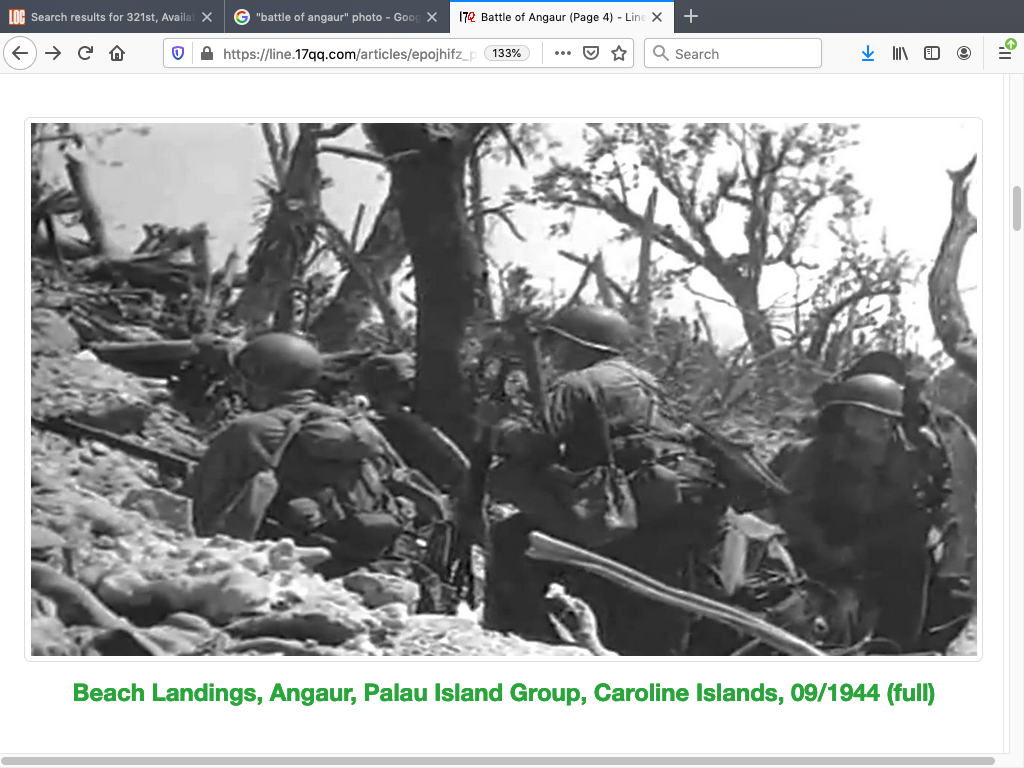This screenshot has height=768, width=1024.
Task: Save page to Pocket
Action: (591, 54)
